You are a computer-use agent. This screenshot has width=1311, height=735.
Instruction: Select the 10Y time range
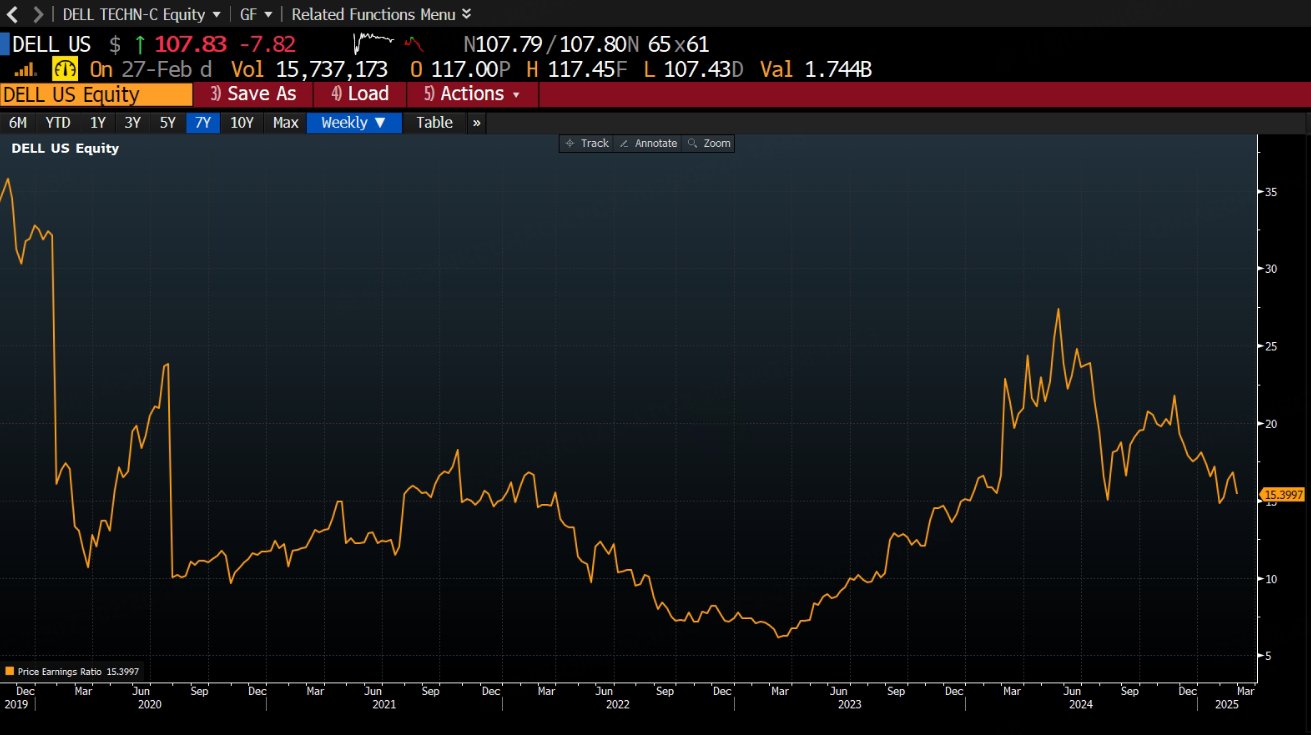(x=242, y=123)
